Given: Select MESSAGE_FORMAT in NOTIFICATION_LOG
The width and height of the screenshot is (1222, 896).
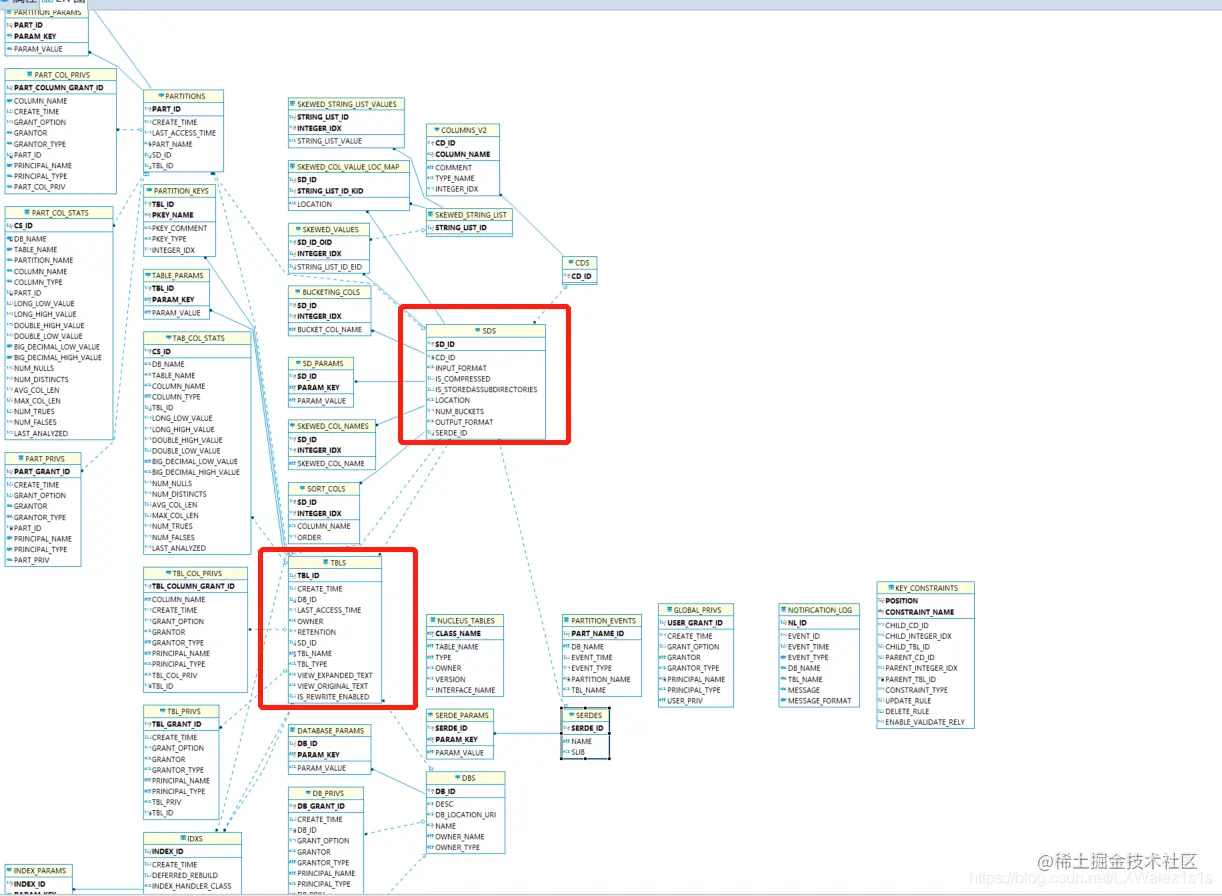Looking at the screenshot, I should pyautogui.click(x=820, y=701).
